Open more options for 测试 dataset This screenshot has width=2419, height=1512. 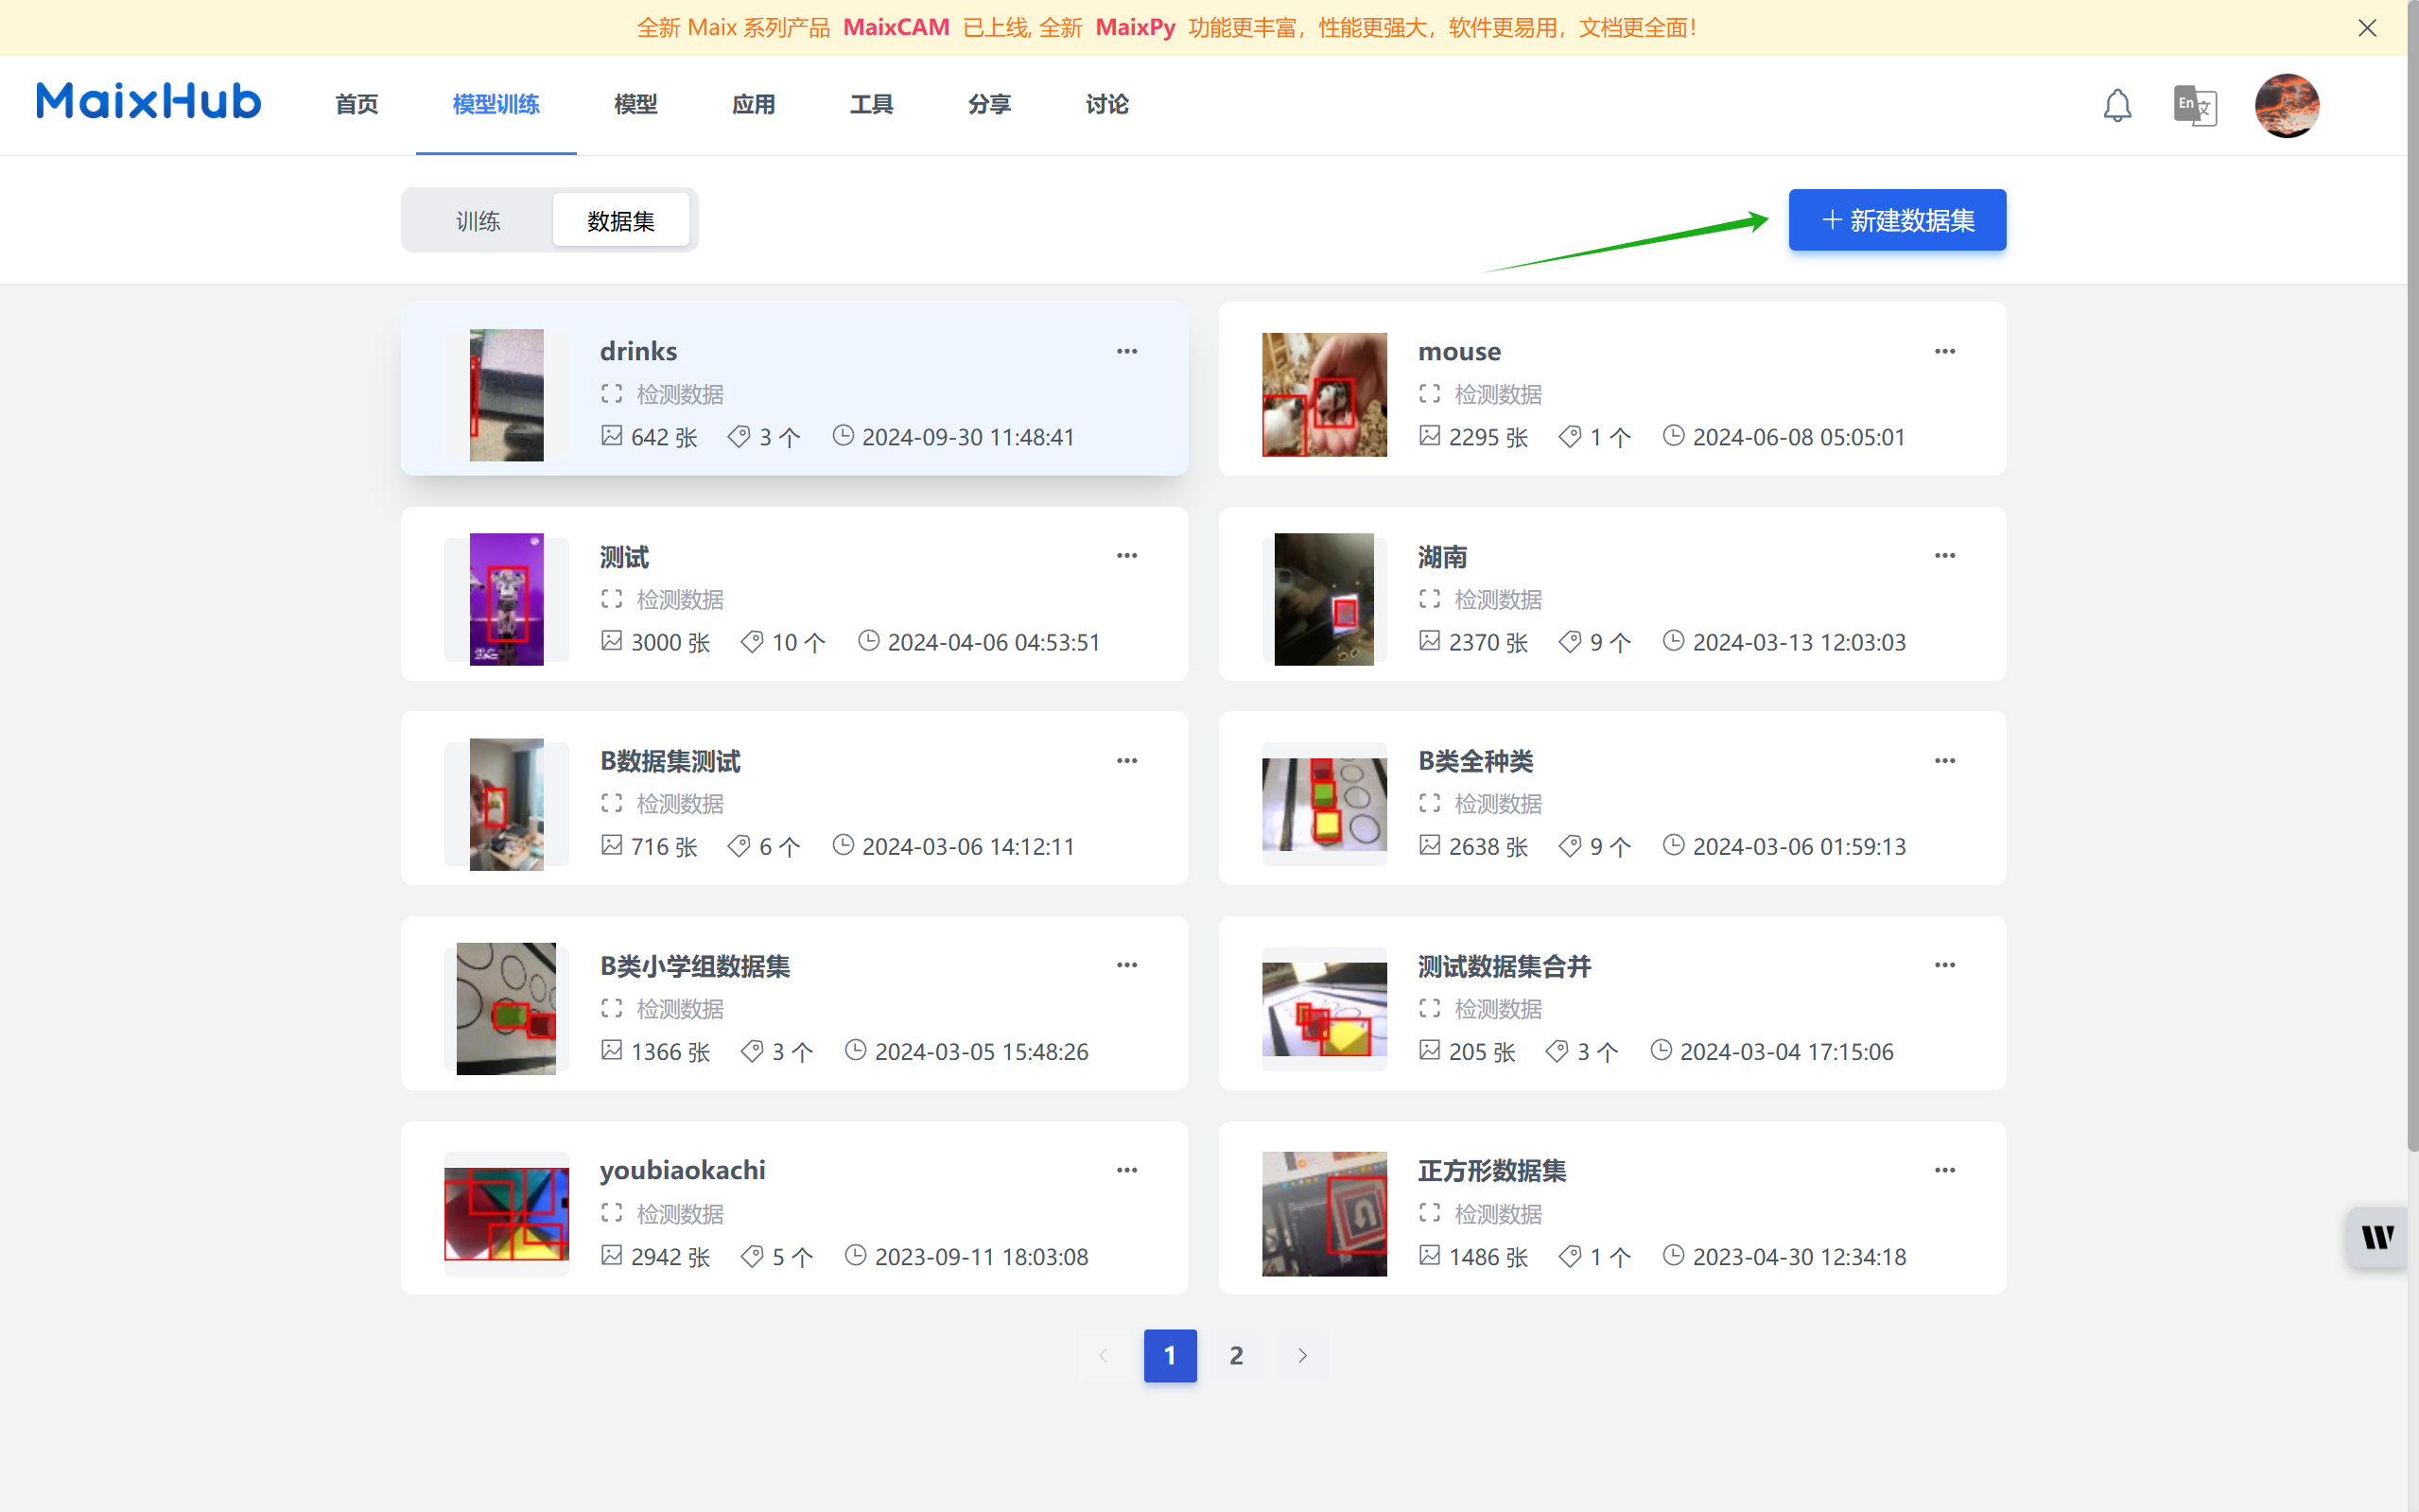tap(1127, 555)
